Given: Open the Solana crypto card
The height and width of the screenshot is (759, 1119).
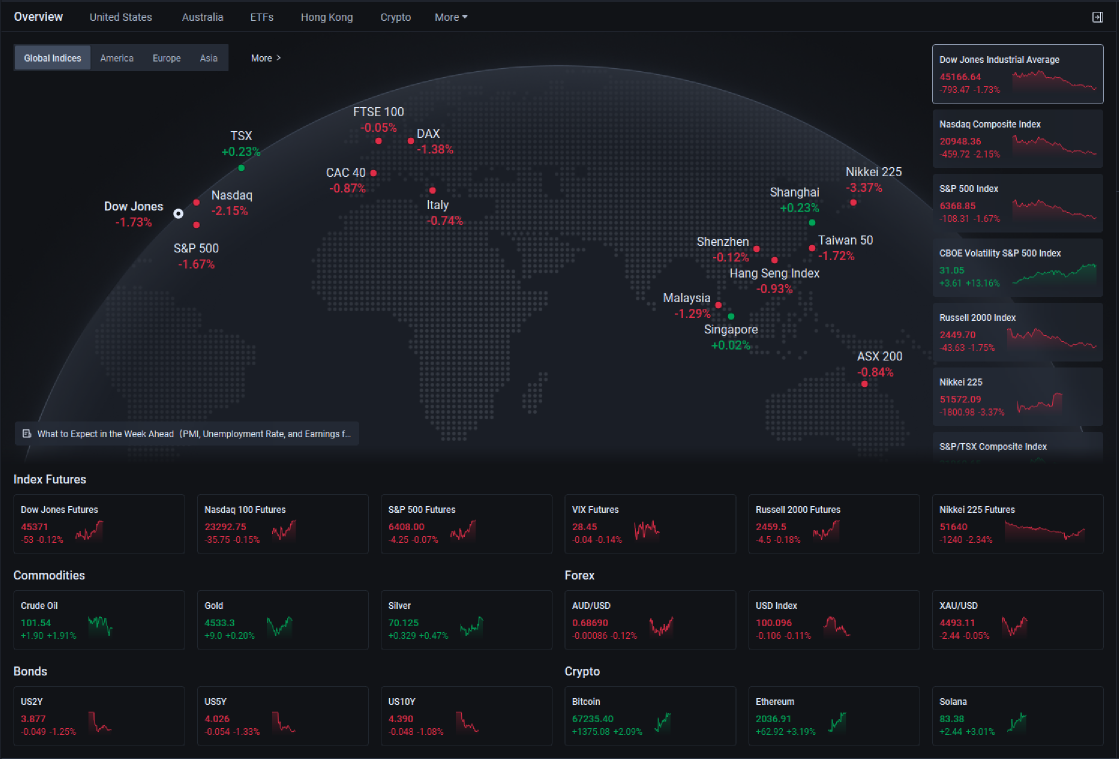Looking at the screenshot, I should click(1018, 716).
